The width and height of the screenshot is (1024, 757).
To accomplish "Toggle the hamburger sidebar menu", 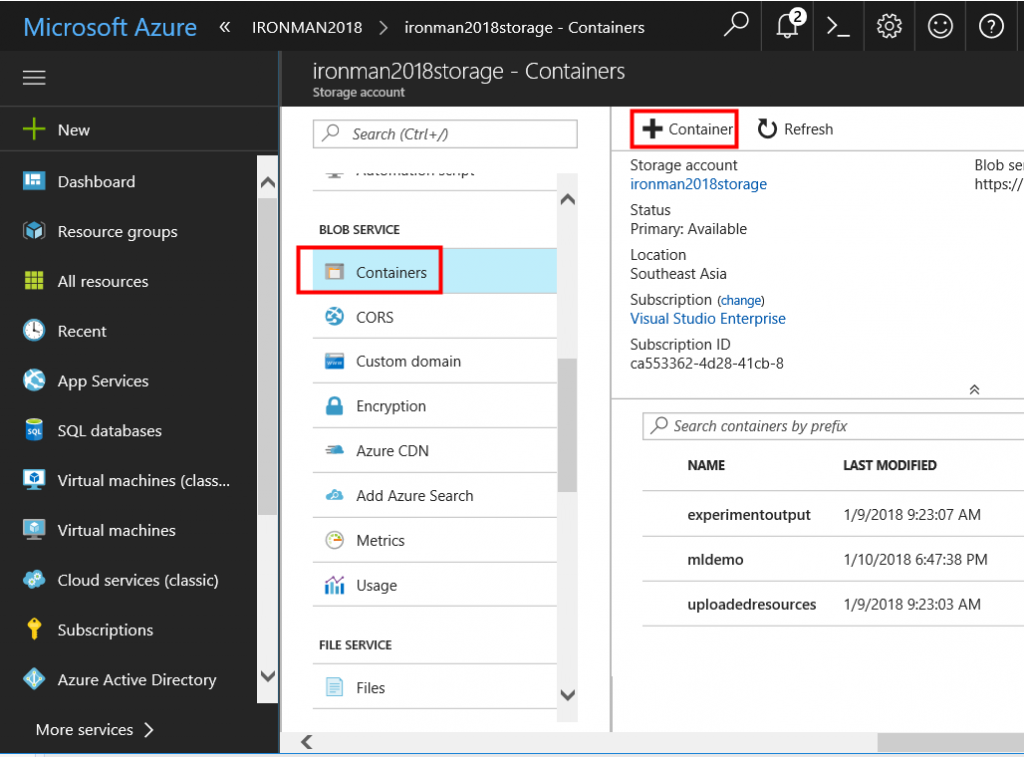I will (34, 78).
